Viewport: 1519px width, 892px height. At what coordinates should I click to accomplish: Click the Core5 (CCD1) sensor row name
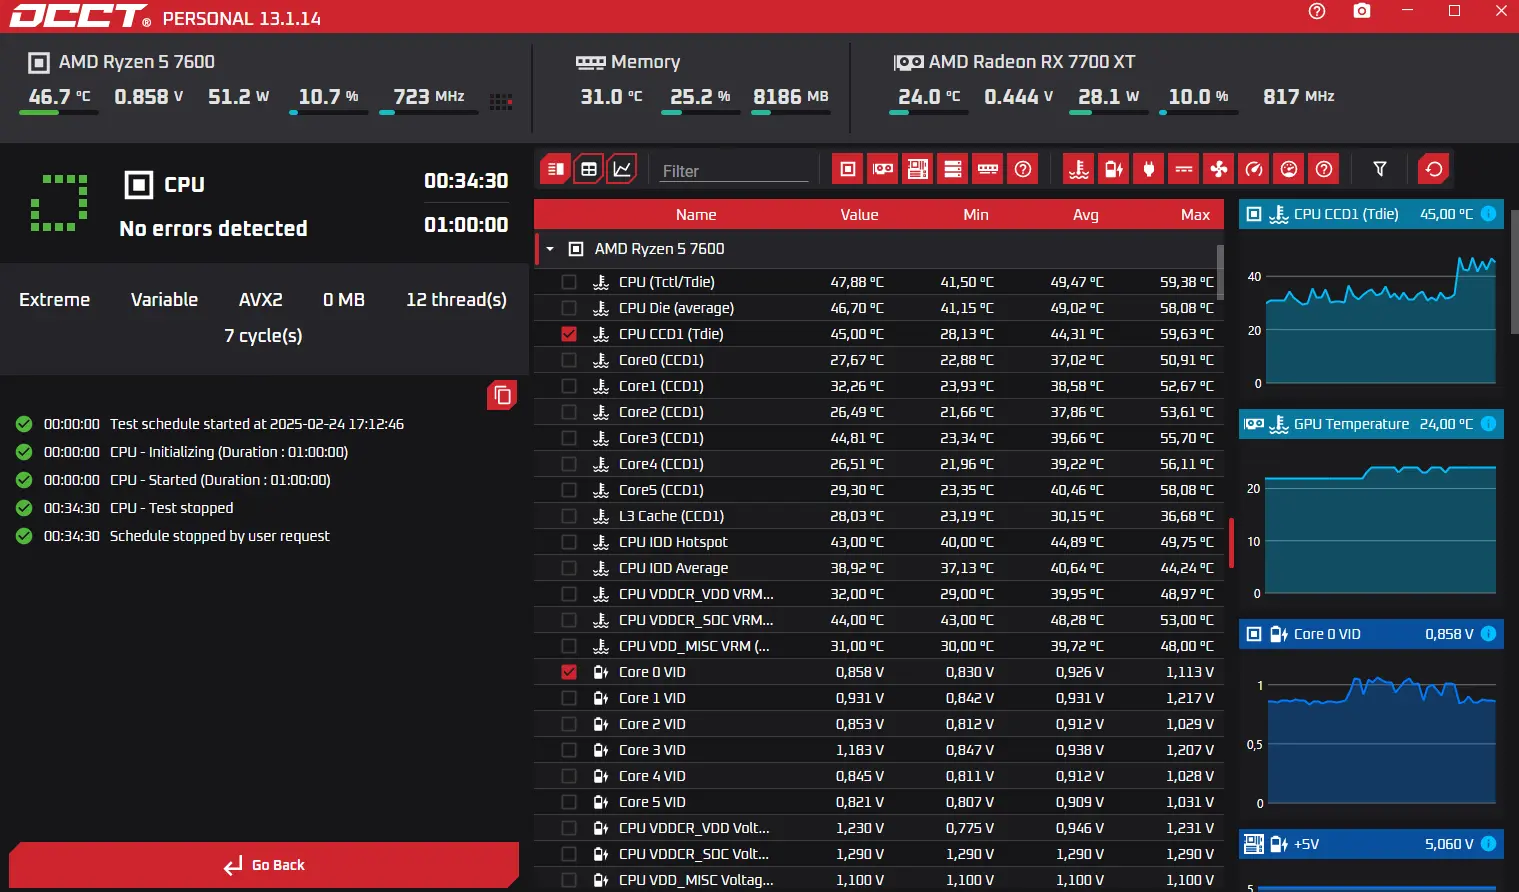point(661,490)
